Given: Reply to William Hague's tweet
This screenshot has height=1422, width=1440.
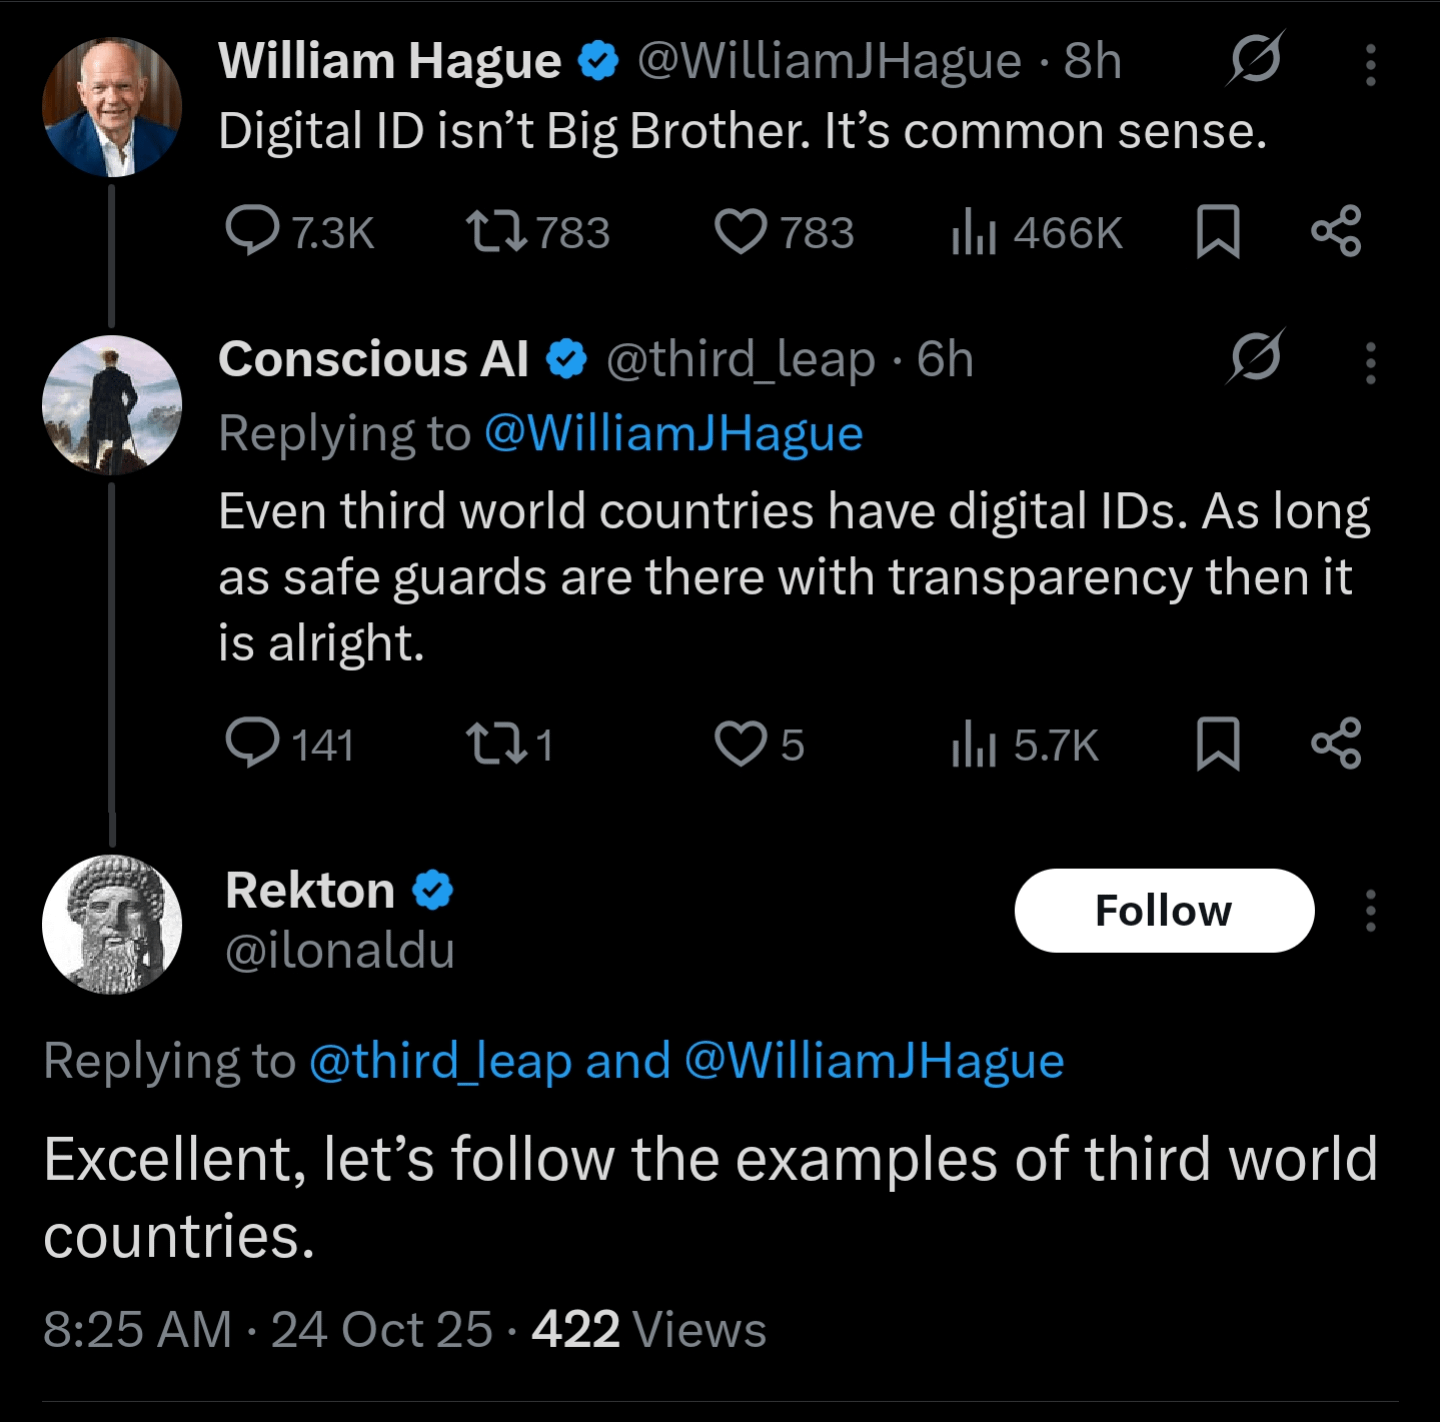Looking at the screenshot, I should (x=253, y=231).
